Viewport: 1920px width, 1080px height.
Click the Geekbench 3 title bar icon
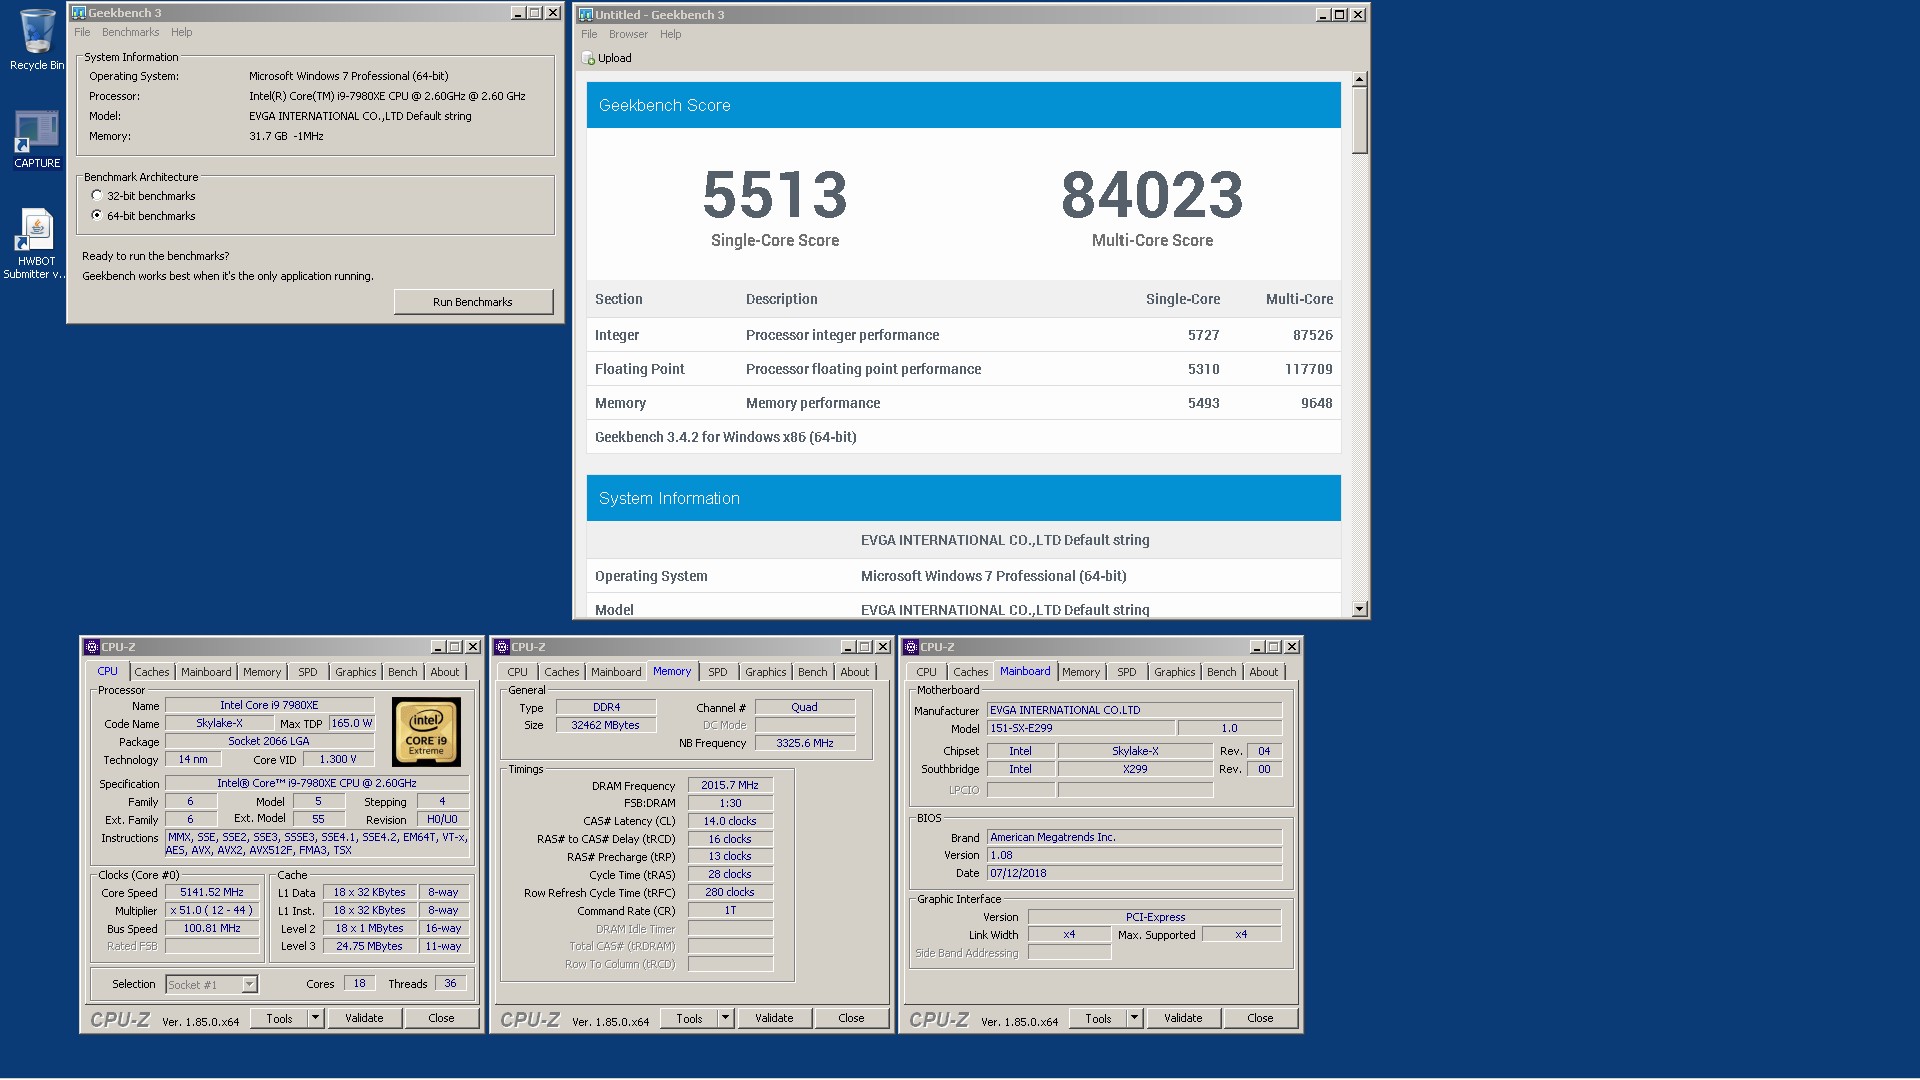coord(79,13)
